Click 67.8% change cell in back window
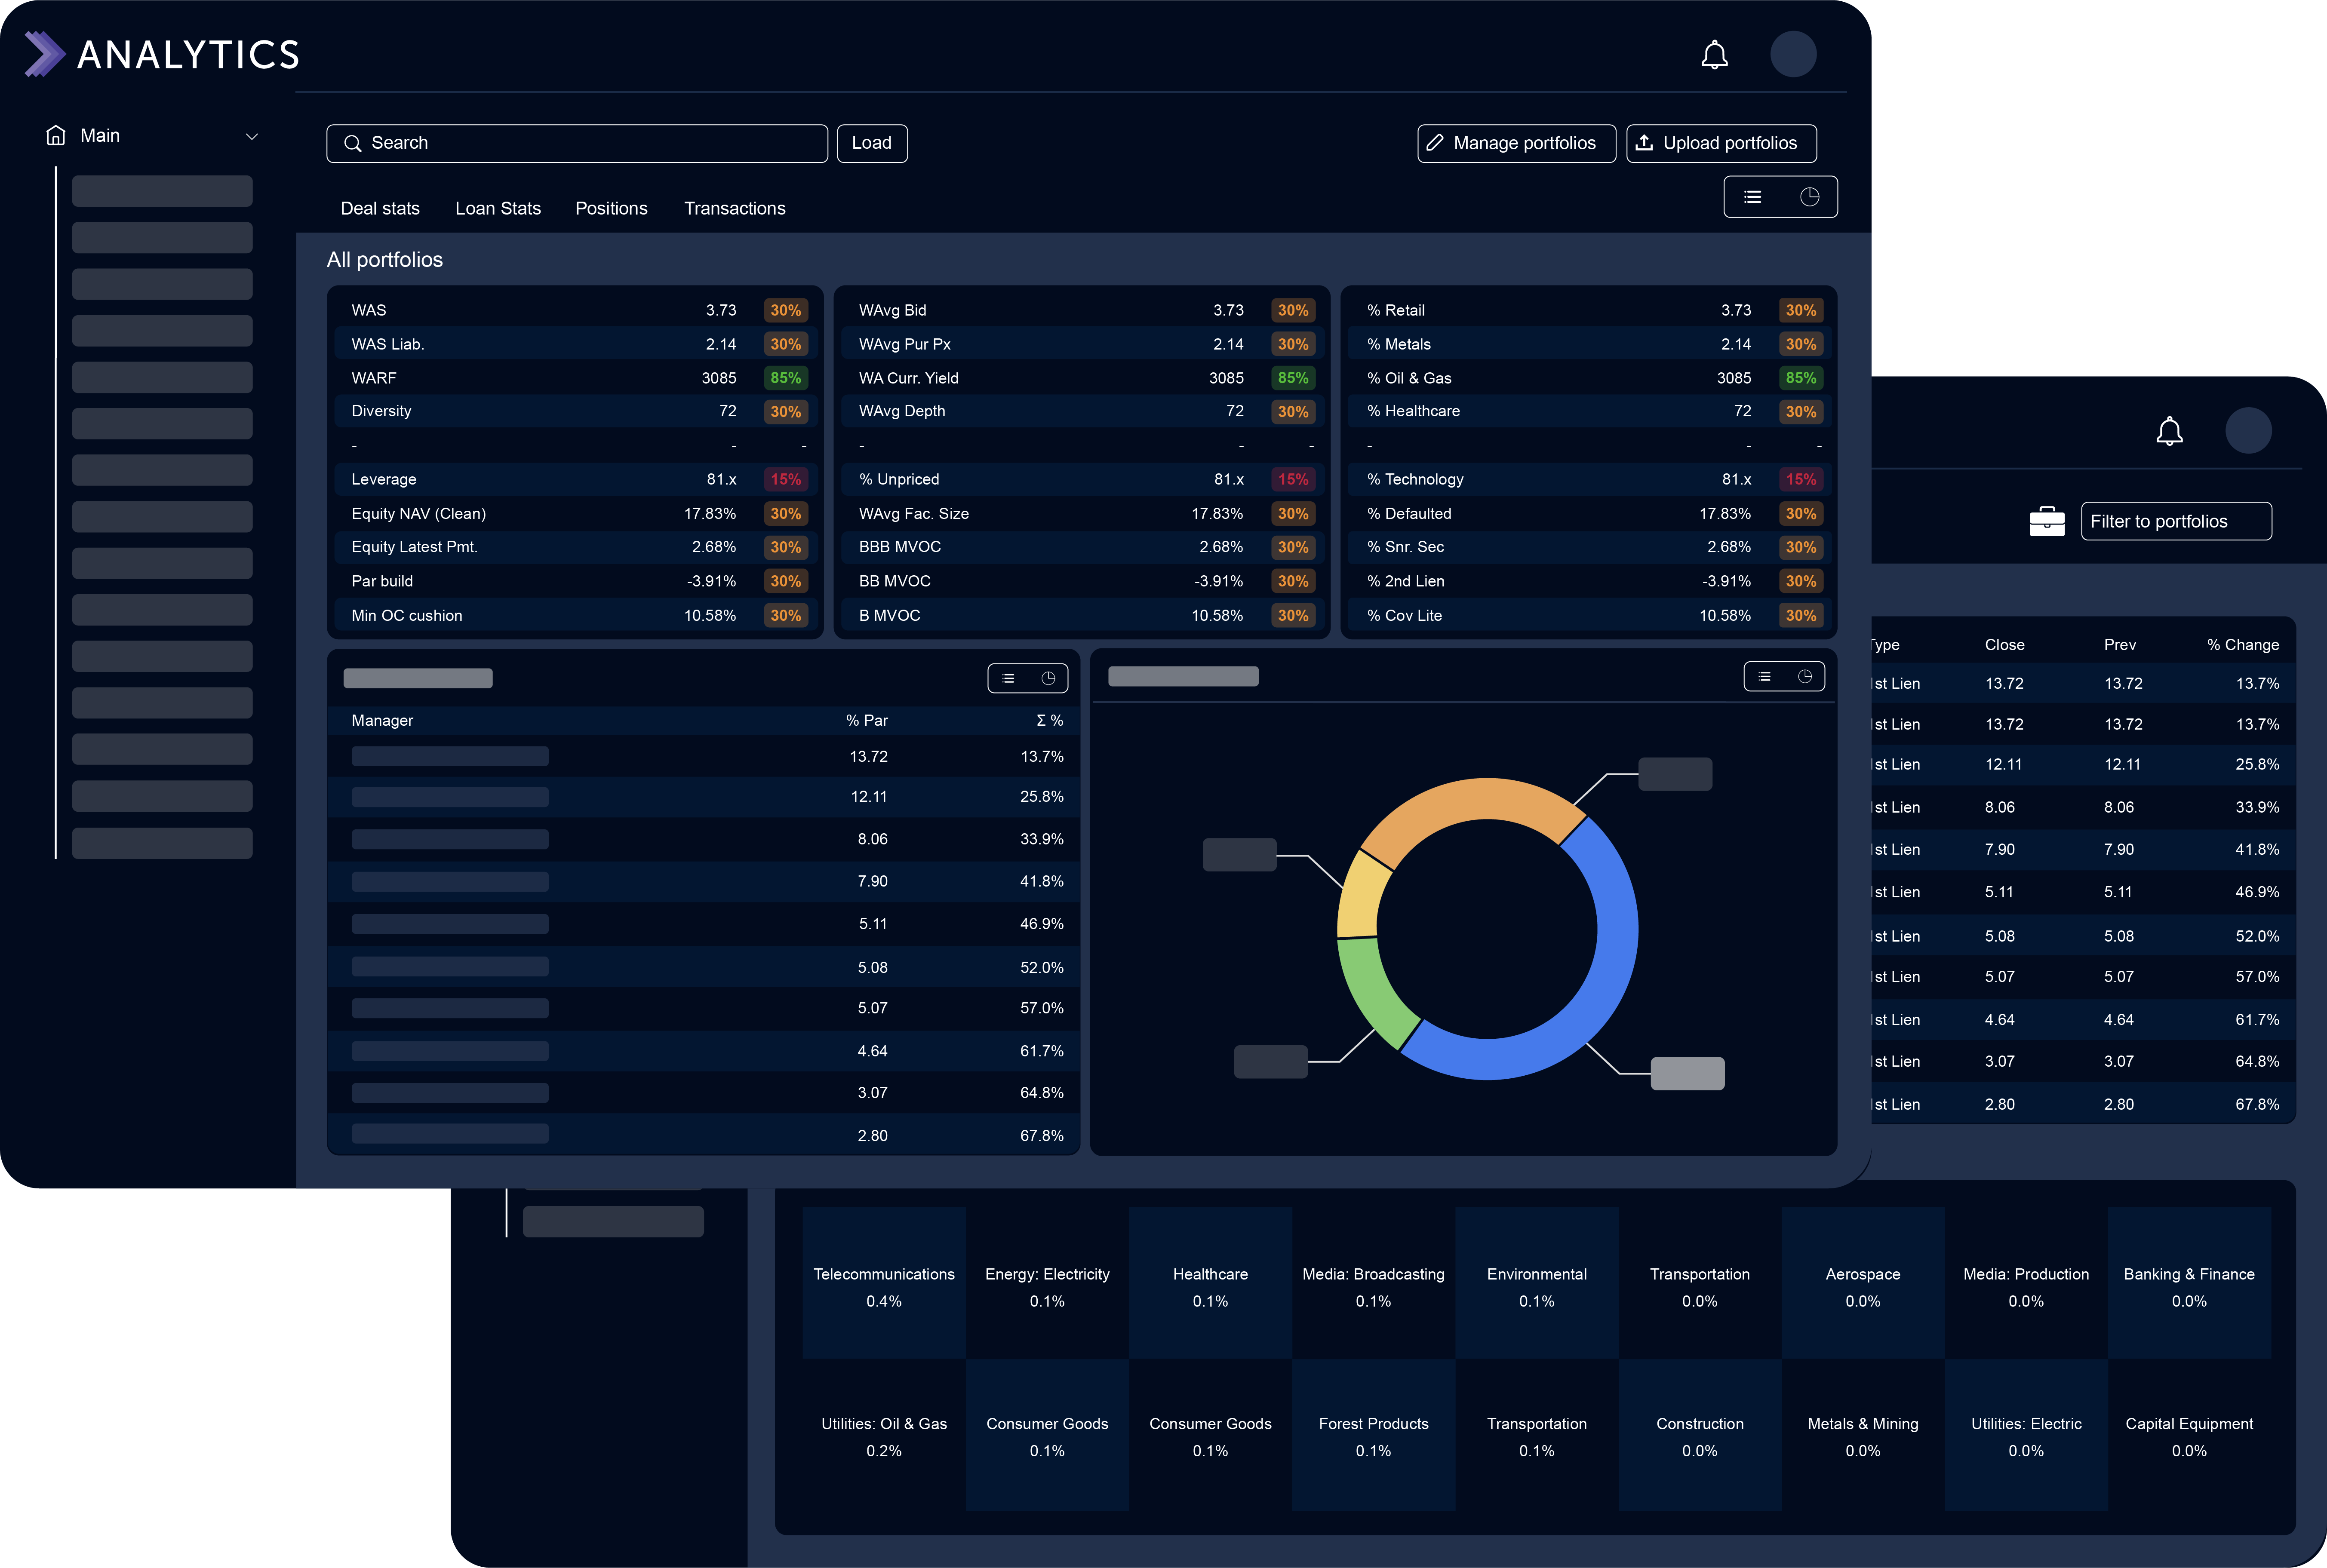The image size is (2327, 1568). coord(2257,1104)
